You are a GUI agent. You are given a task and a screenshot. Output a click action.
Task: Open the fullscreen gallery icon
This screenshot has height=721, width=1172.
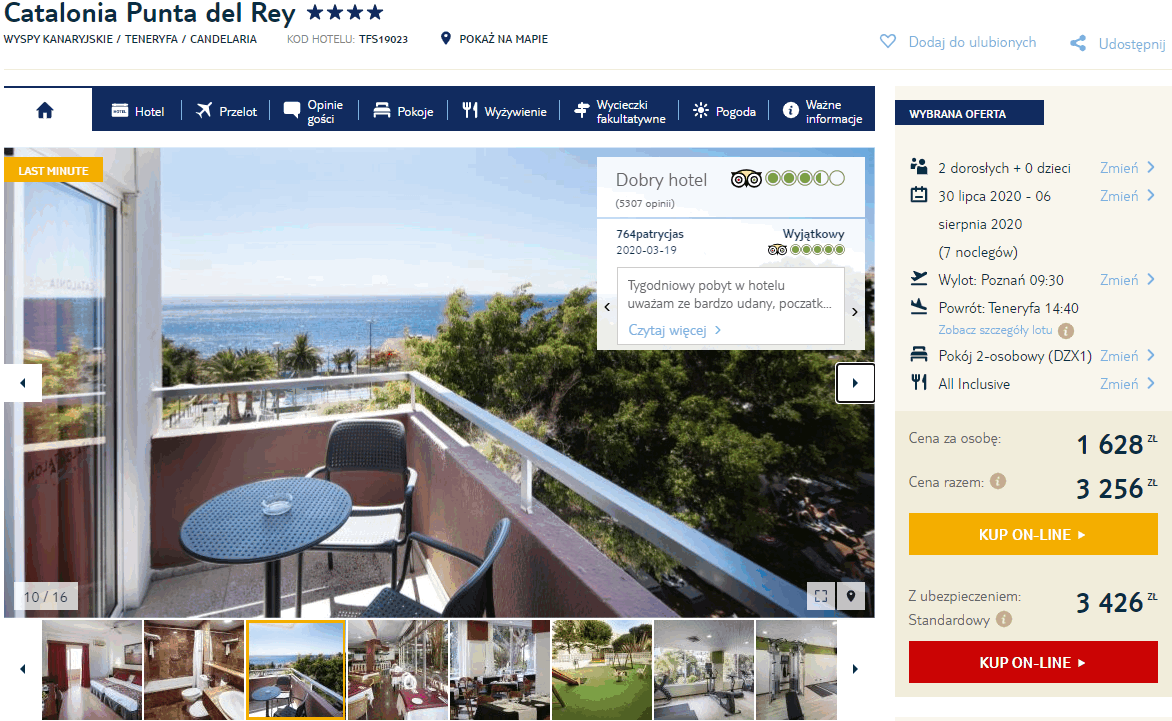[821, 595]
